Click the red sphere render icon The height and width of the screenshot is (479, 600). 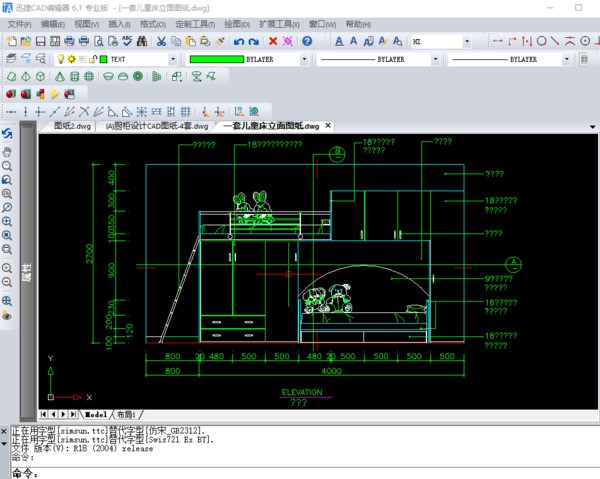point(11,93)
